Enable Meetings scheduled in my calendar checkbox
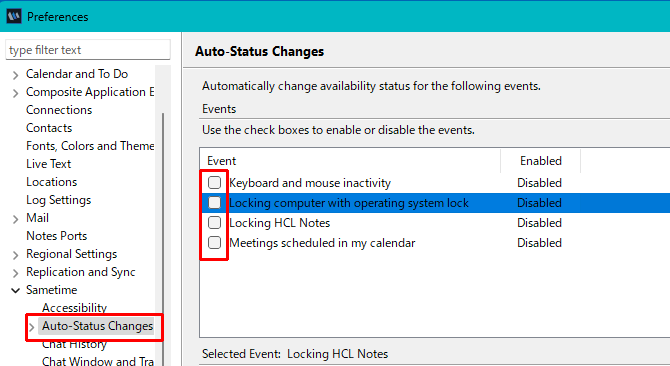Screen dimensions: 670x366 tap(214, 243)
